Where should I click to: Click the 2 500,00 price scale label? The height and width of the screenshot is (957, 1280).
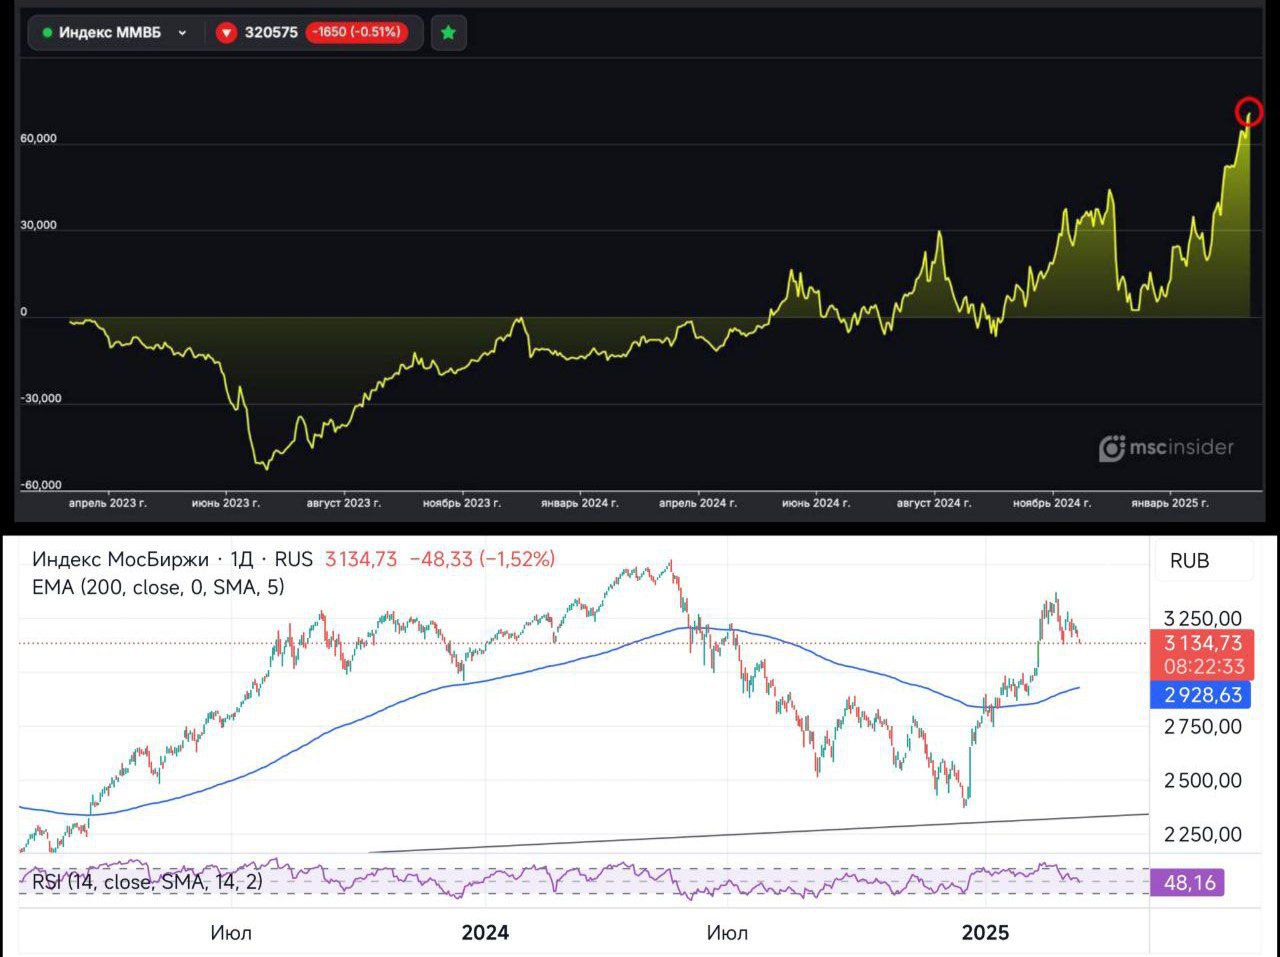[x=1203, y=781]
